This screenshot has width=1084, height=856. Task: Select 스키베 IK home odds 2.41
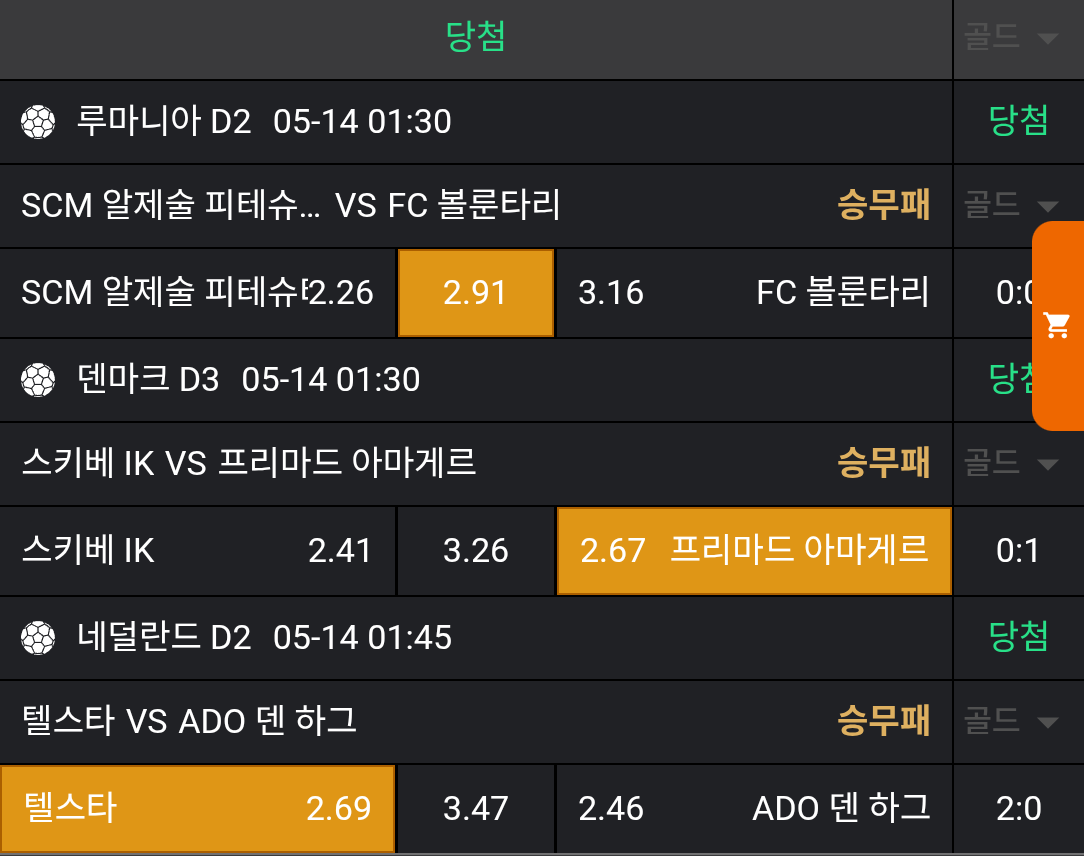pos(197,551)
